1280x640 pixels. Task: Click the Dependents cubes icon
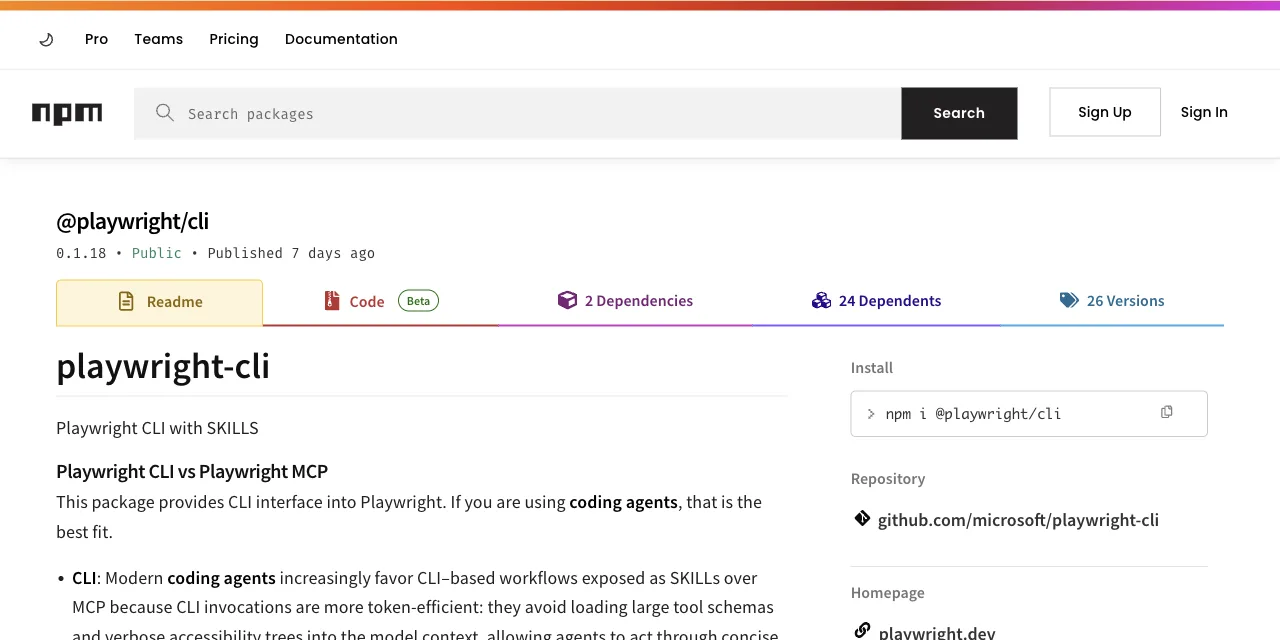(822, 300)
